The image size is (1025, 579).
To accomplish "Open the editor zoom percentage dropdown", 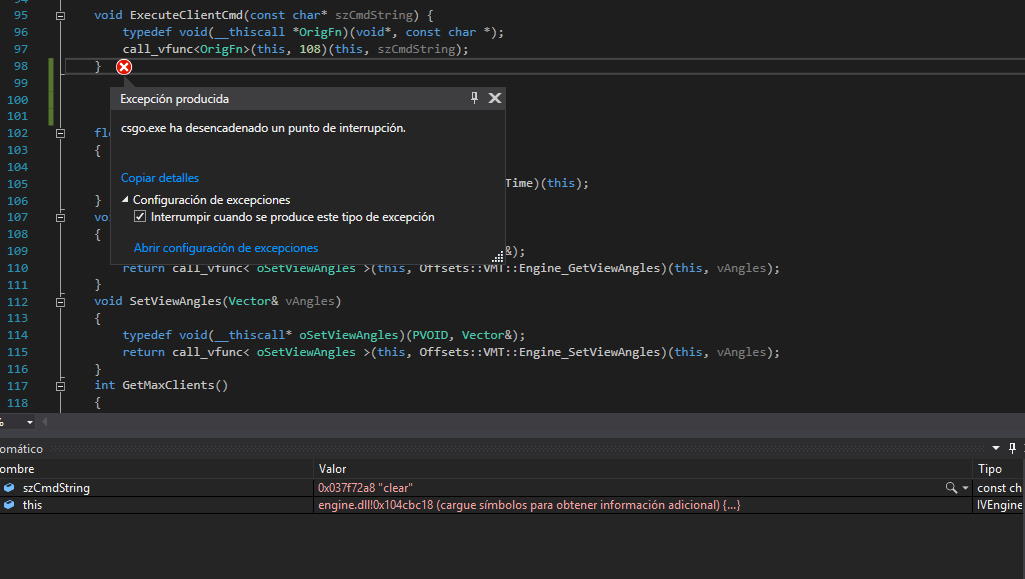I will [x=29, y=423].
